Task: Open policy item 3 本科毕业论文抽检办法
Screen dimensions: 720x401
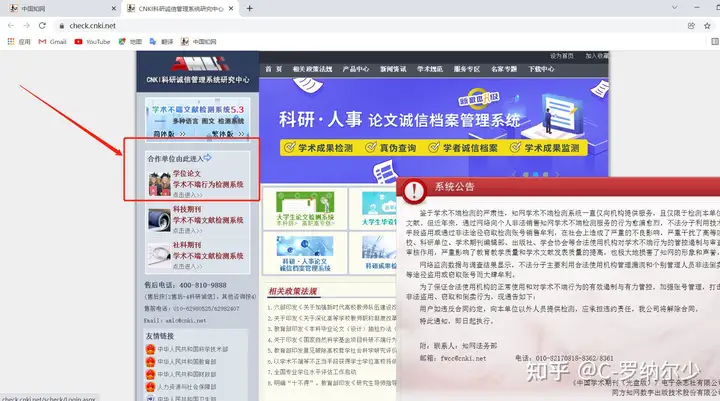Action: pyautogui.click(x=332, y=329)
